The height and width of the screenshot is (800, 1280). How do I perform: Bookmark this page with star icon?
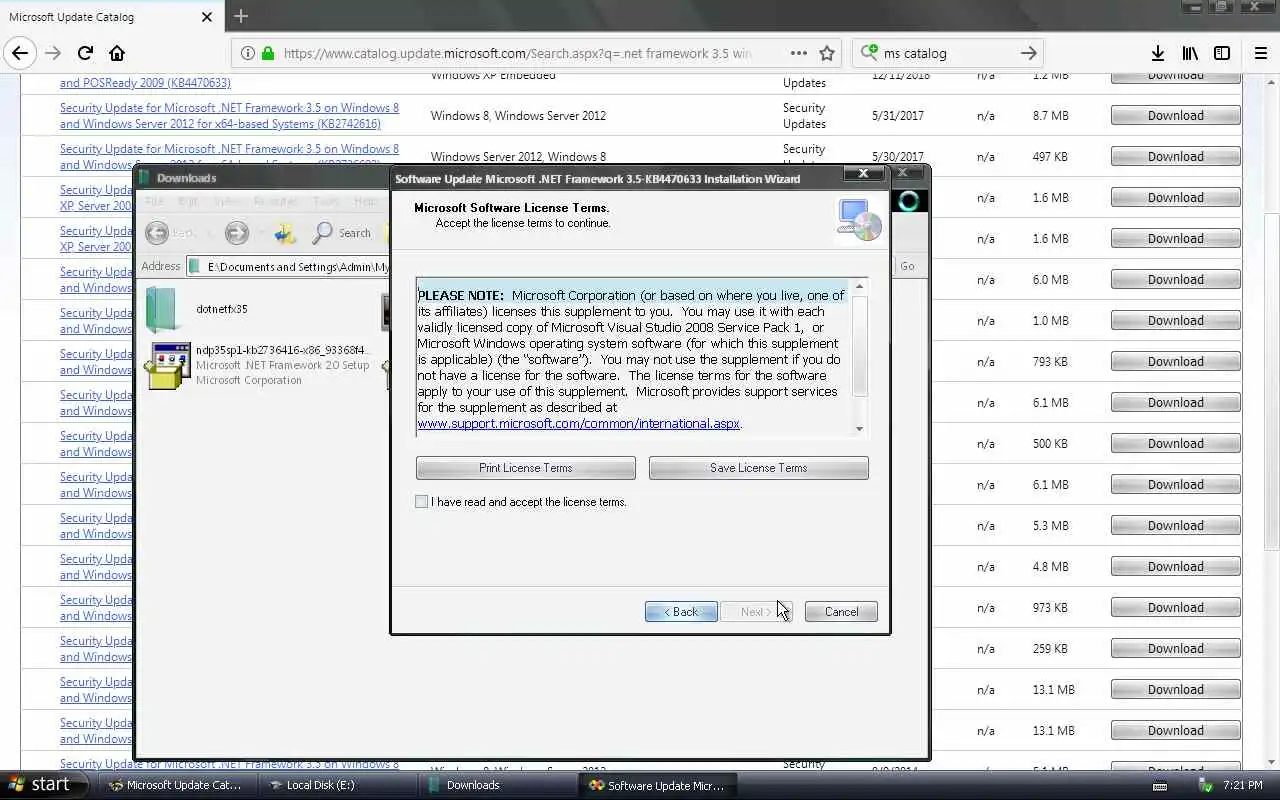pos(827,53)
